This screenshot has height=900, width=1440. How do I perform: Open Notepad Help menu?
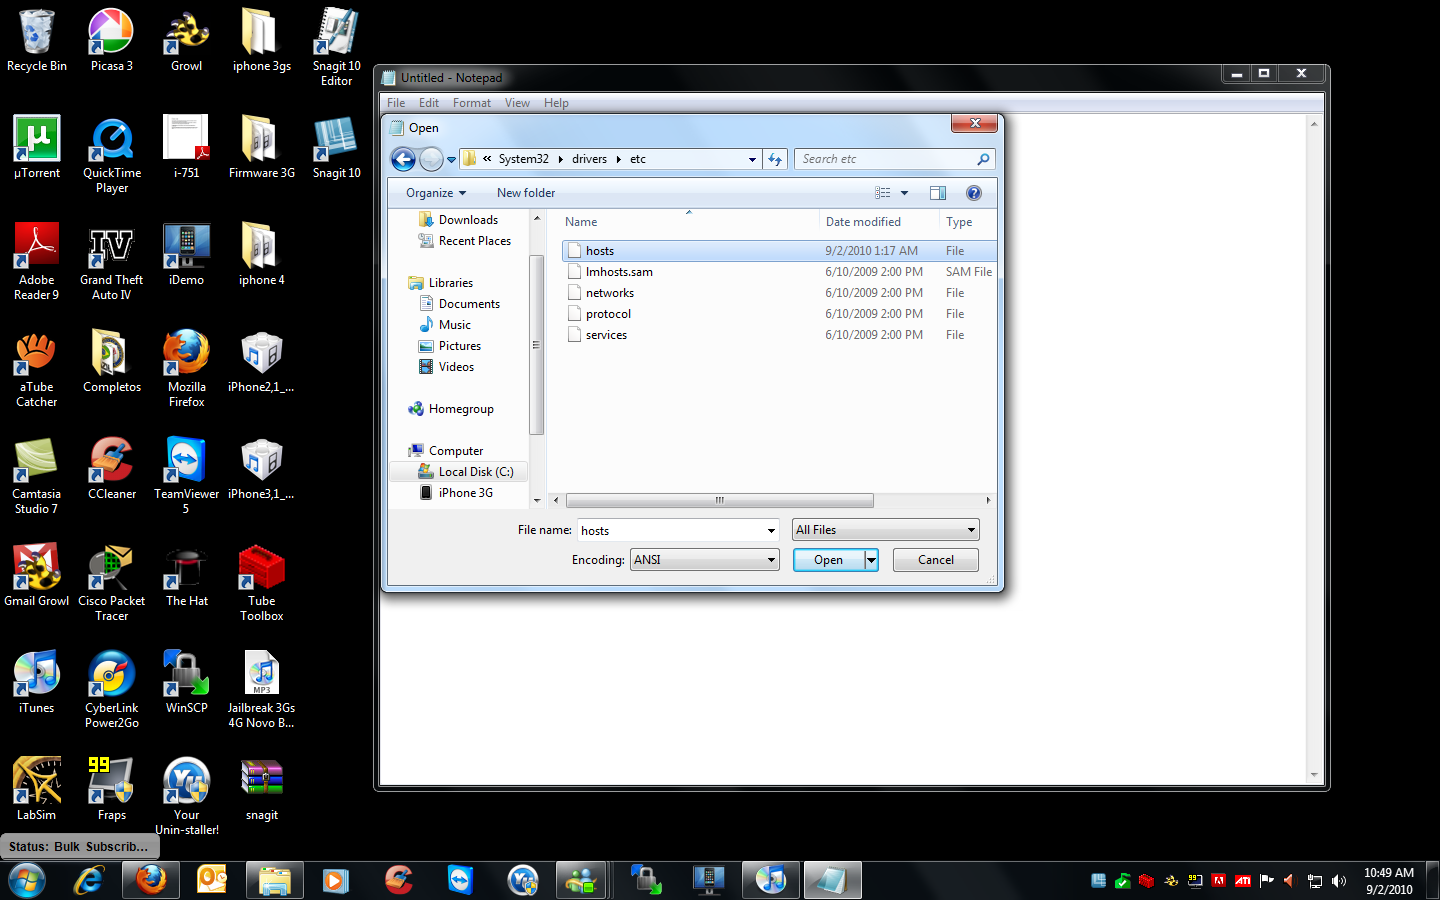click(x=556, y=103)
